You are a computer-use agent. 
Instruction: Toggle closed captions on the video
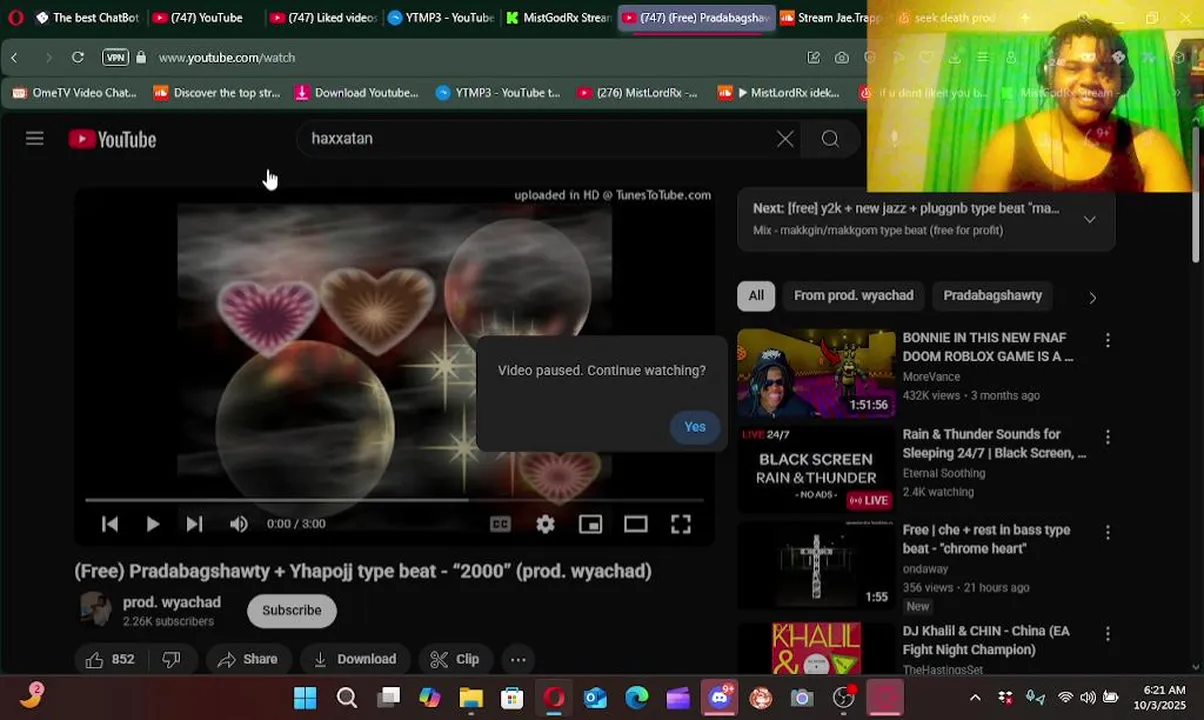[500, 524]
